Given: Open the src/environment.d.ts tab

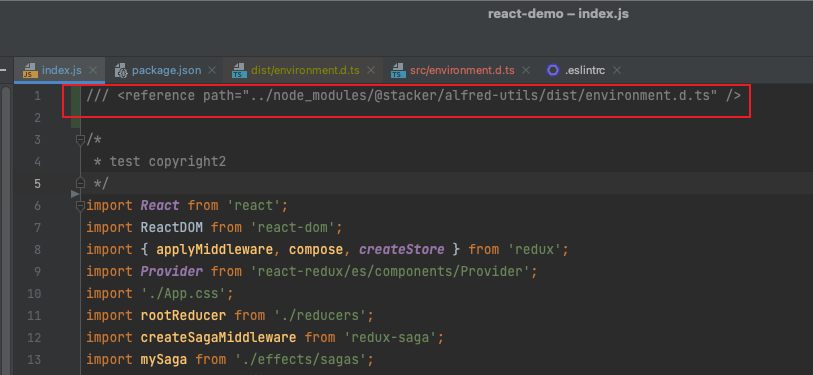Looking at the screenshot, I should [x=462, y=70].
